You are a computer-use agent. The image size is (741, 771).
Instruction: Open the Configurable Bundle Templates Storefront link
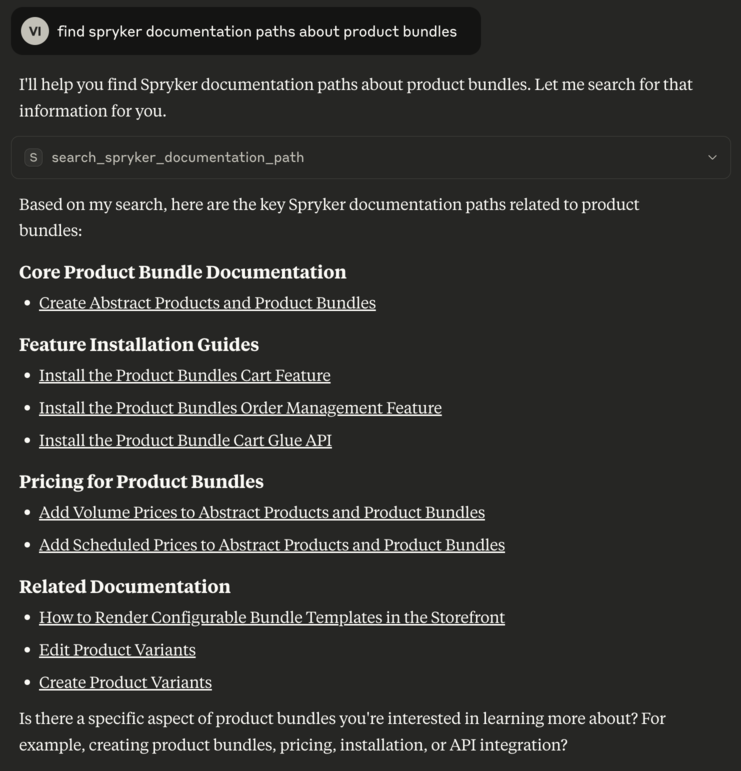pyautogui.click(x=271, y=618)
